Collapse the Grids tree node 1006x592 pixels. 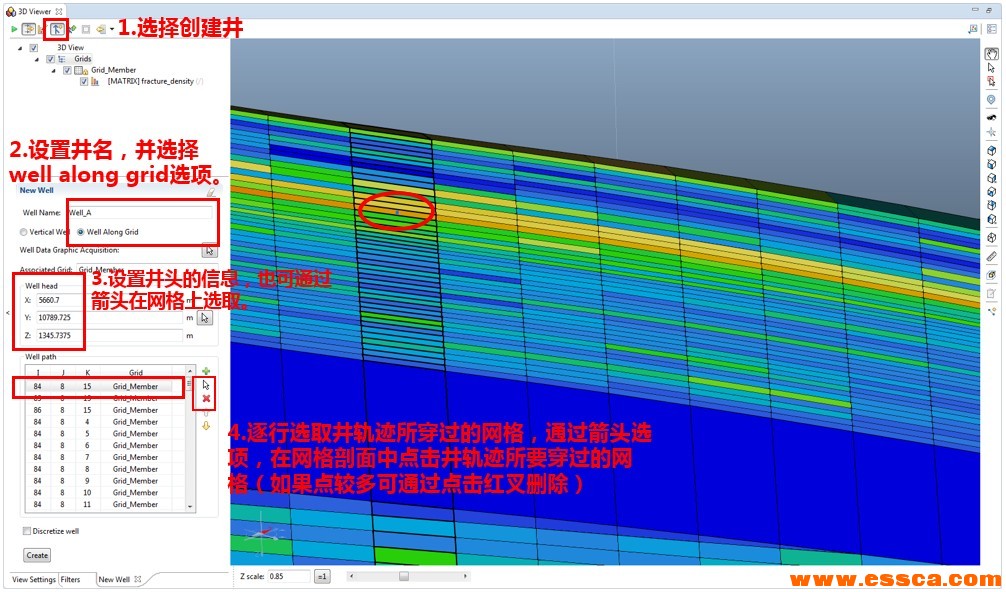(x=38, y=59)
